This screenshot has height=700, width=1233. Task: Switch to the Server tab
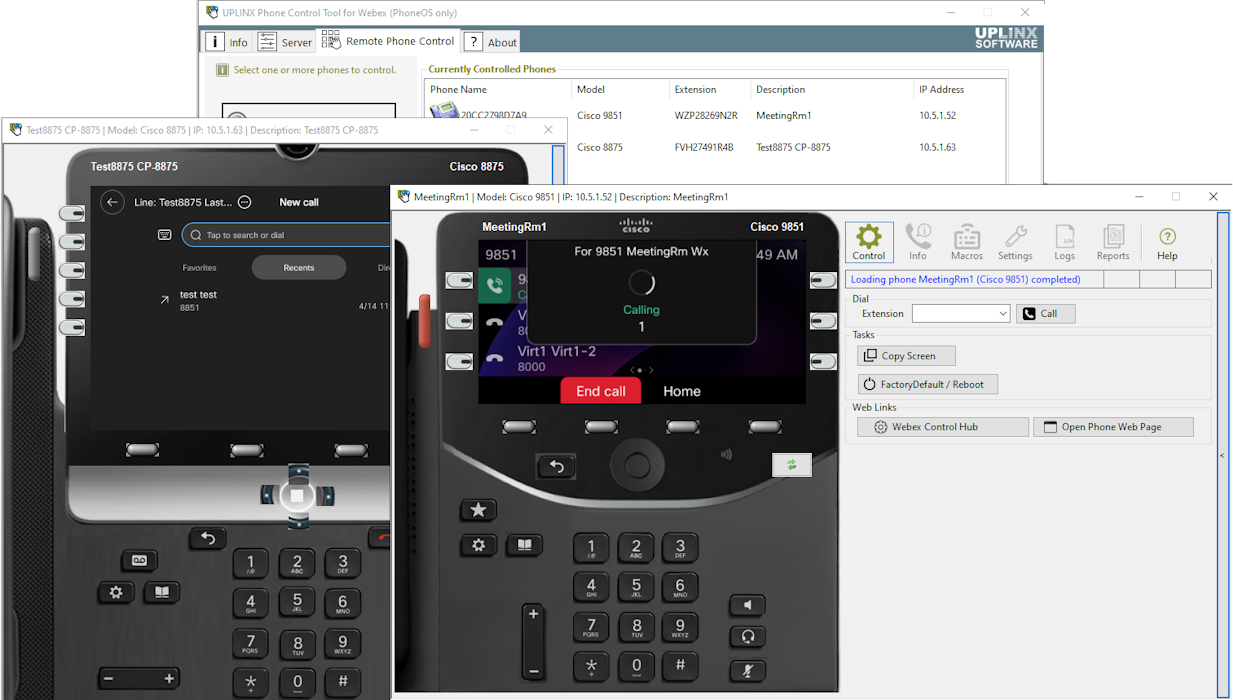tap(286, 42)
